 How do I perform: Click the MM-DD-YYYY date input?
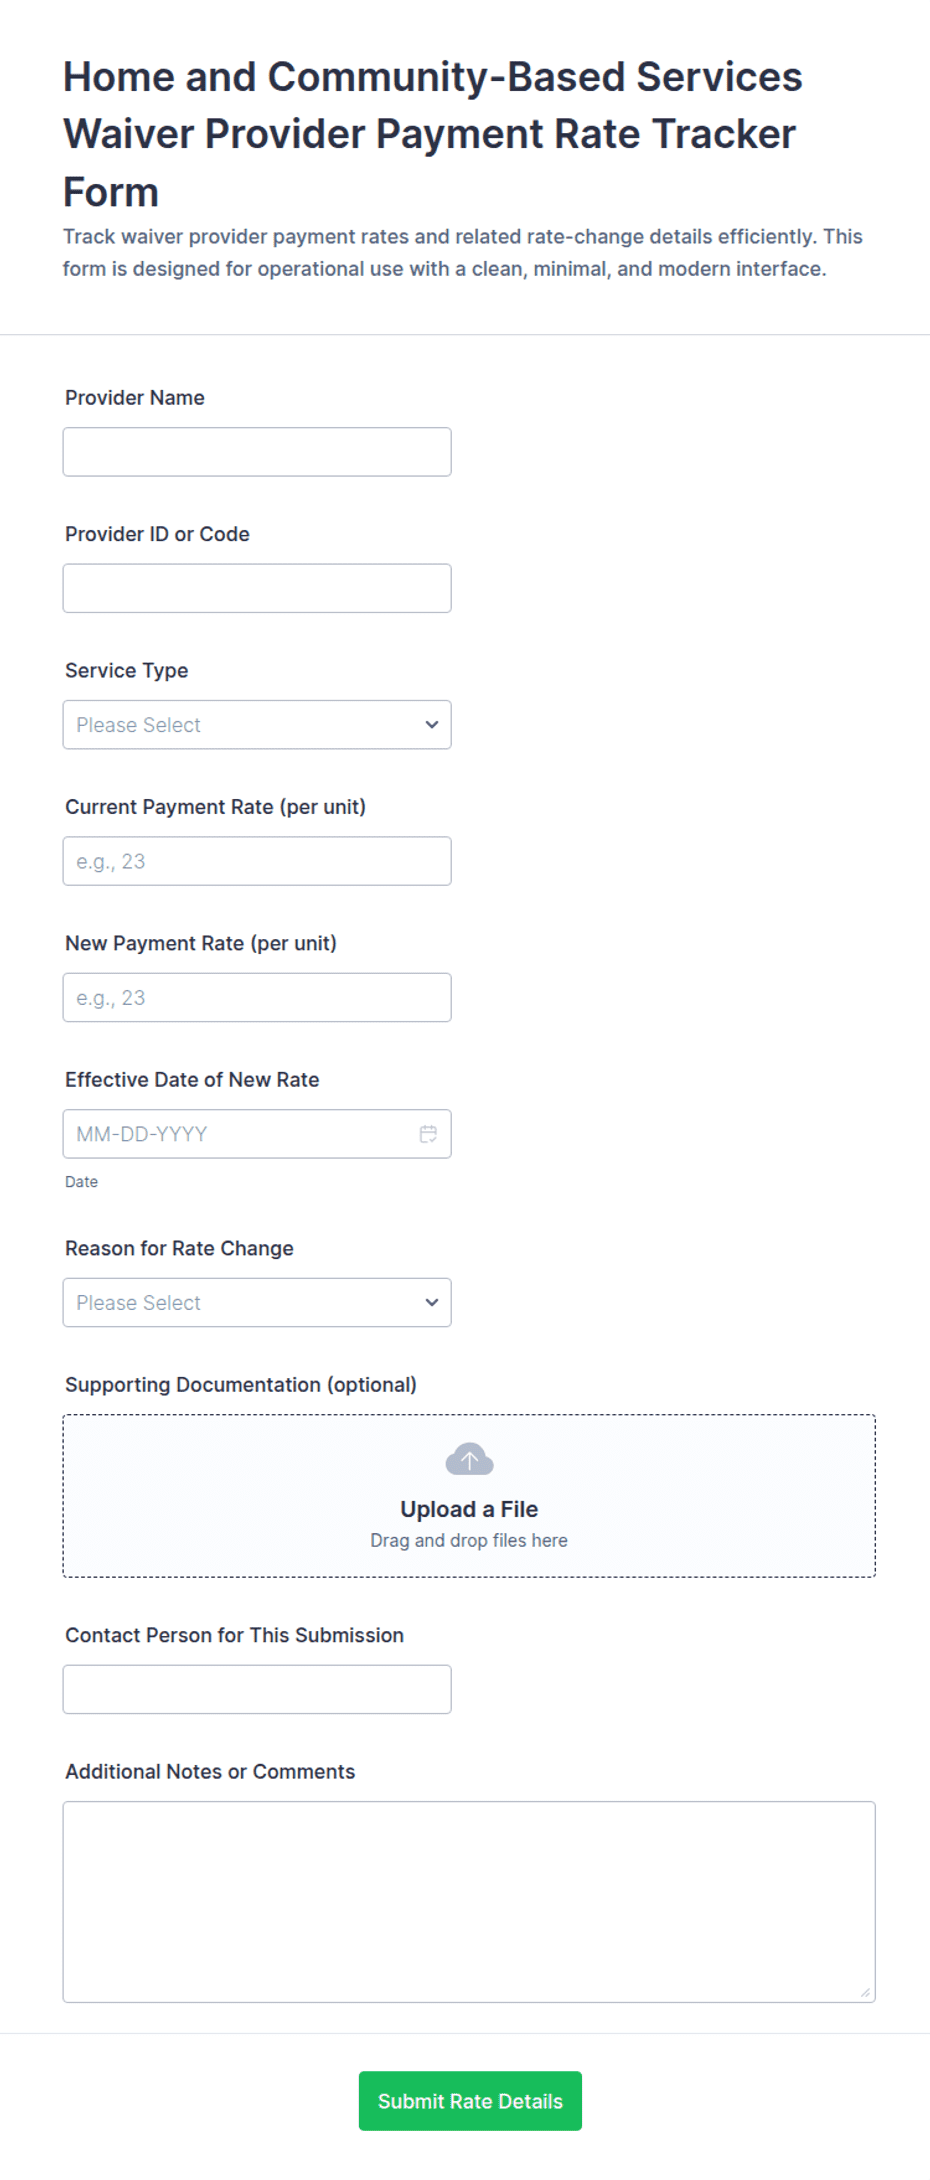point(257,1134)
